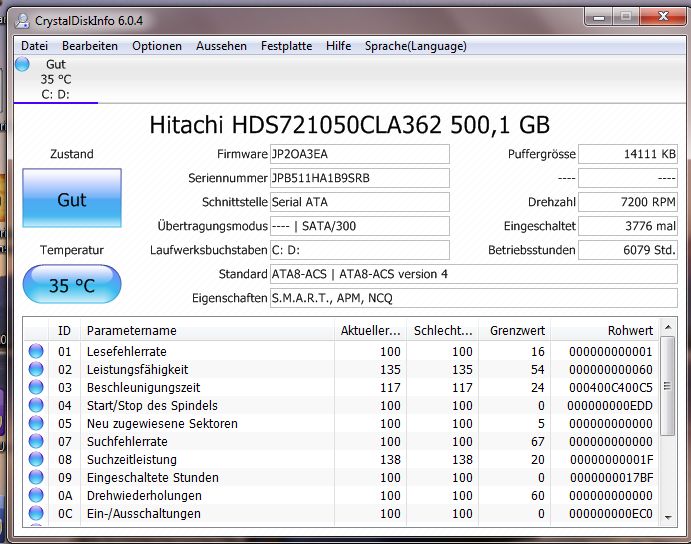Click the 35 °C temperature button
The image size is (691, 544).
[72, 284]
